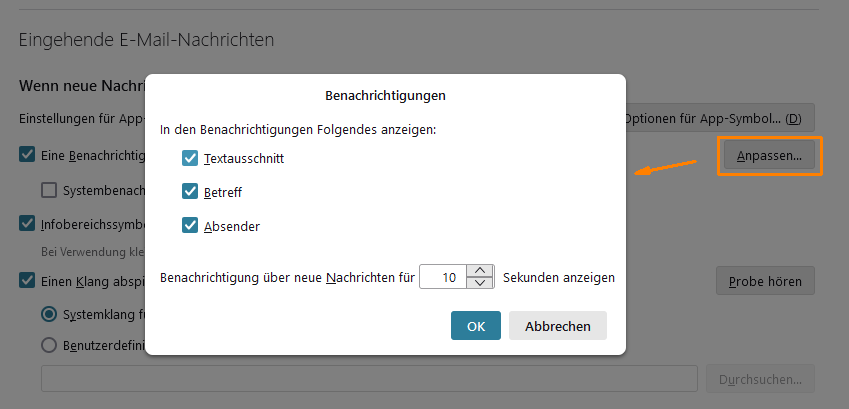Uncheck the Textausschnitt checkbox

(190, 158)
